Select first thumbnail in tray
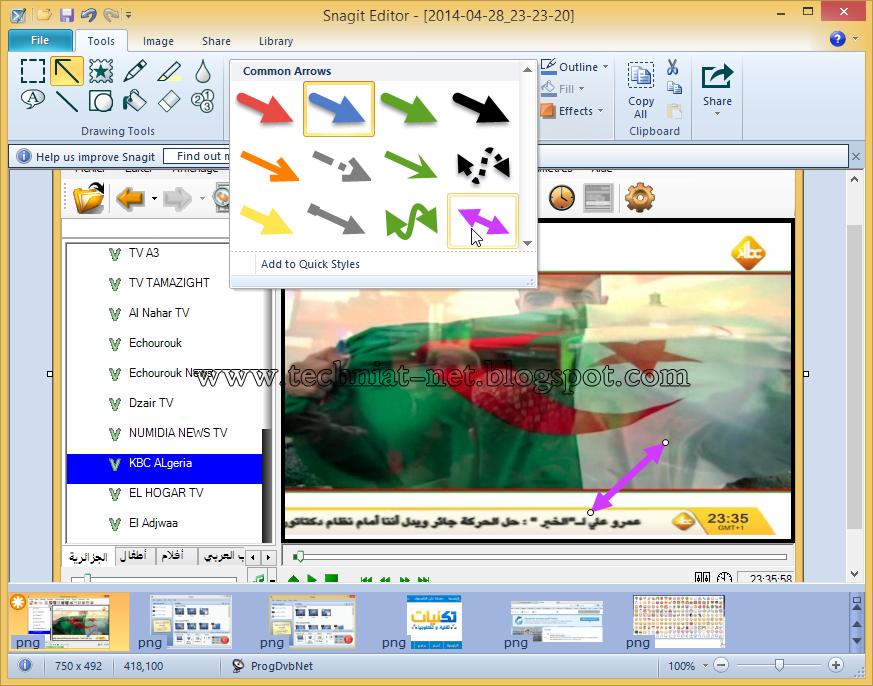Viewport: 873px width, 686px height. (68, 621)
